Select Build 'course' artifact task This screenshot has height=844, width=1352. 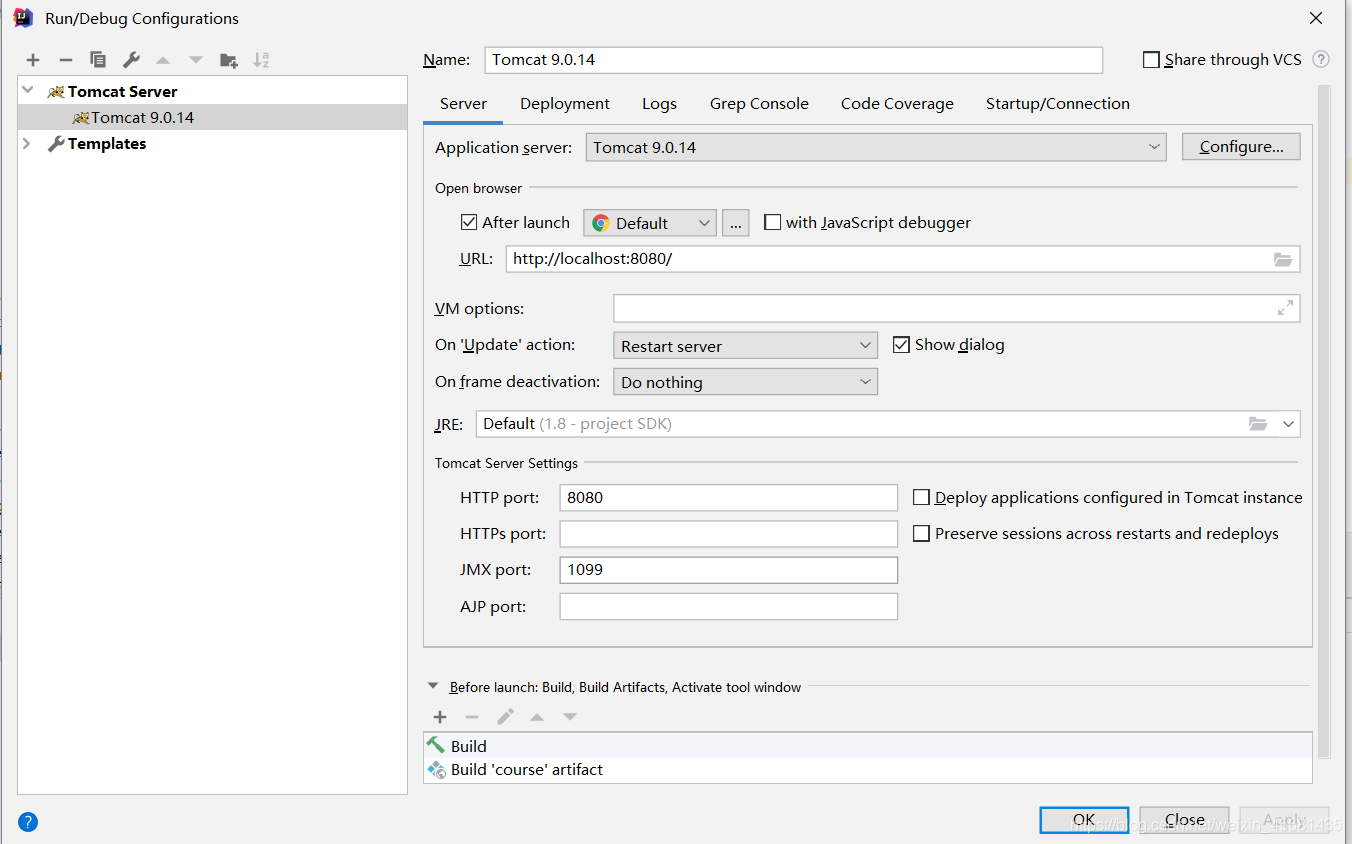click(868, 769)
